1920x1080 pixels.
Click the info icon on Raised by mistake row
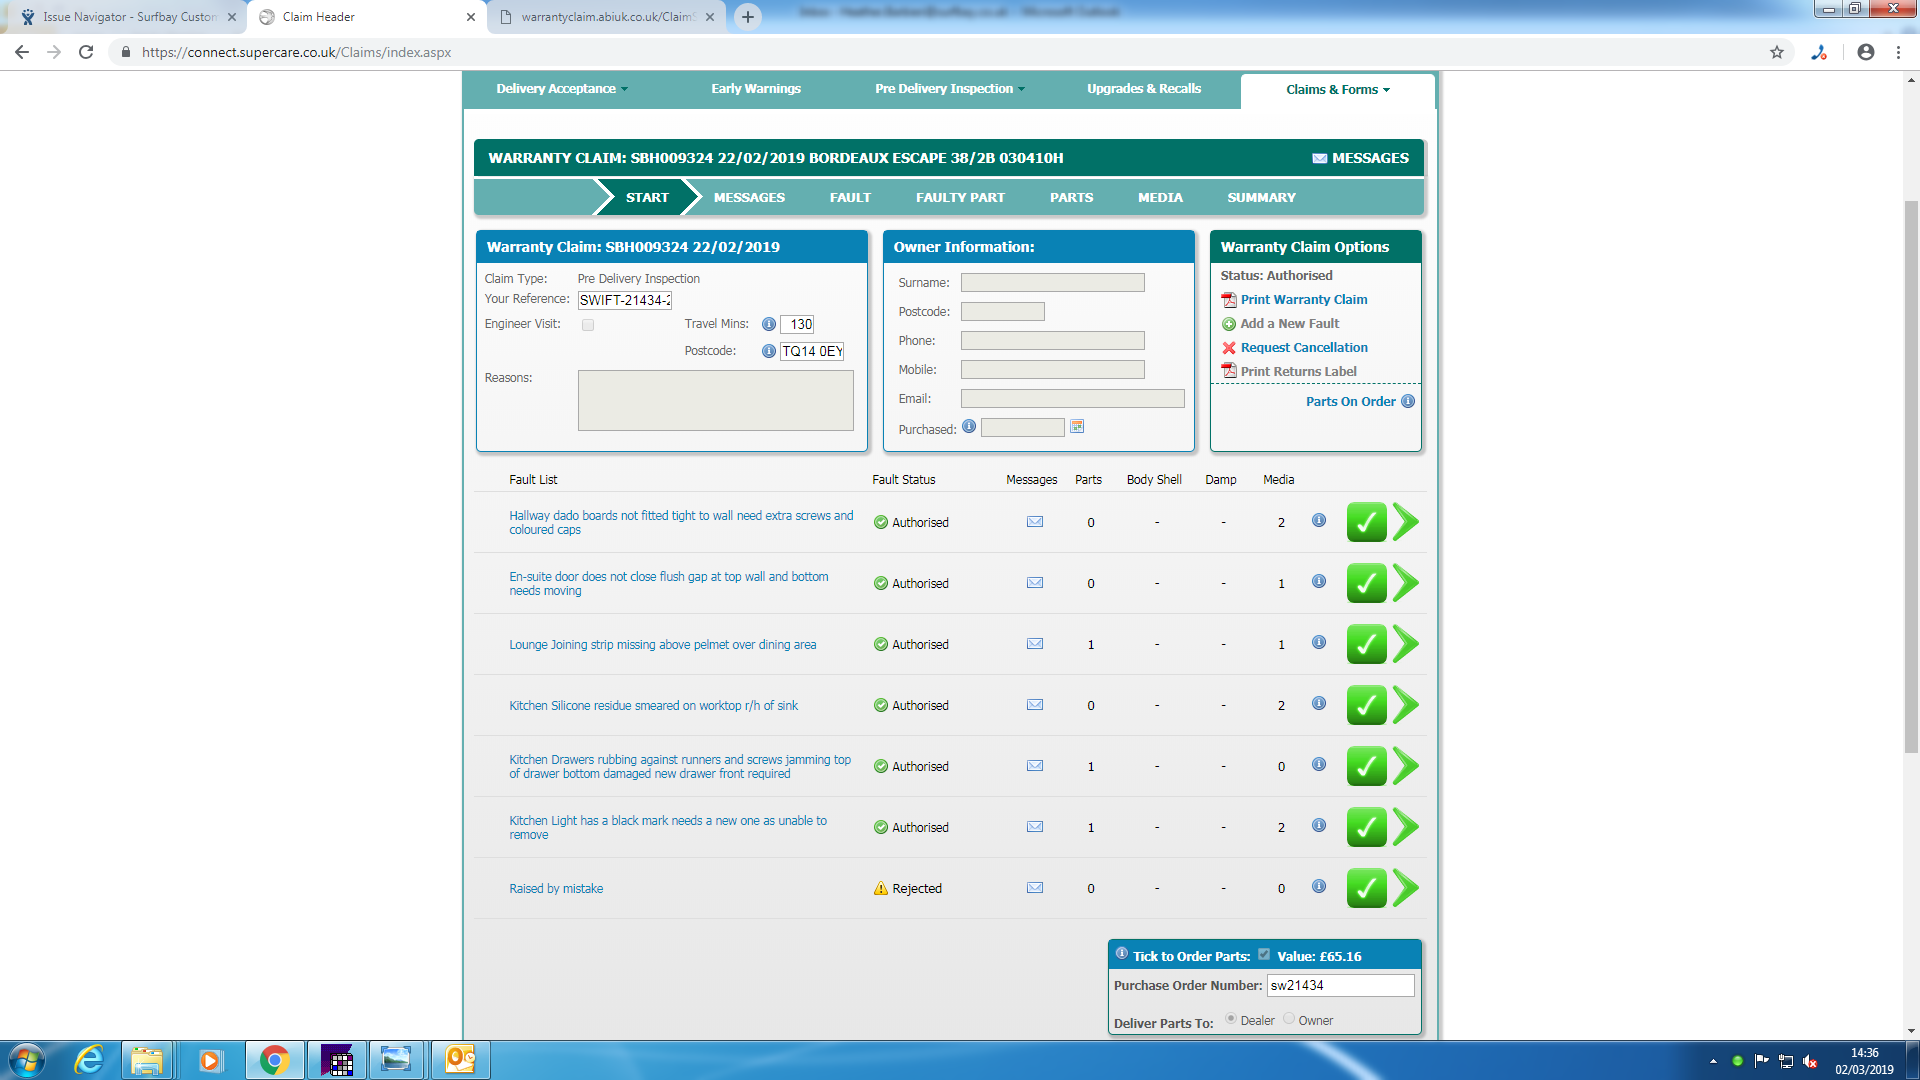(1319, 887)
